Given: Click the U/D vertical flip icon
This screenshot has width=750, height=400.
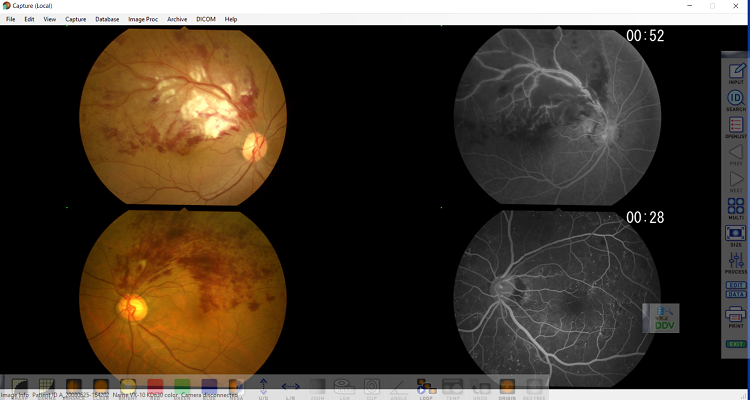Looking at the screenshot, I should click(x=263, y=387).
